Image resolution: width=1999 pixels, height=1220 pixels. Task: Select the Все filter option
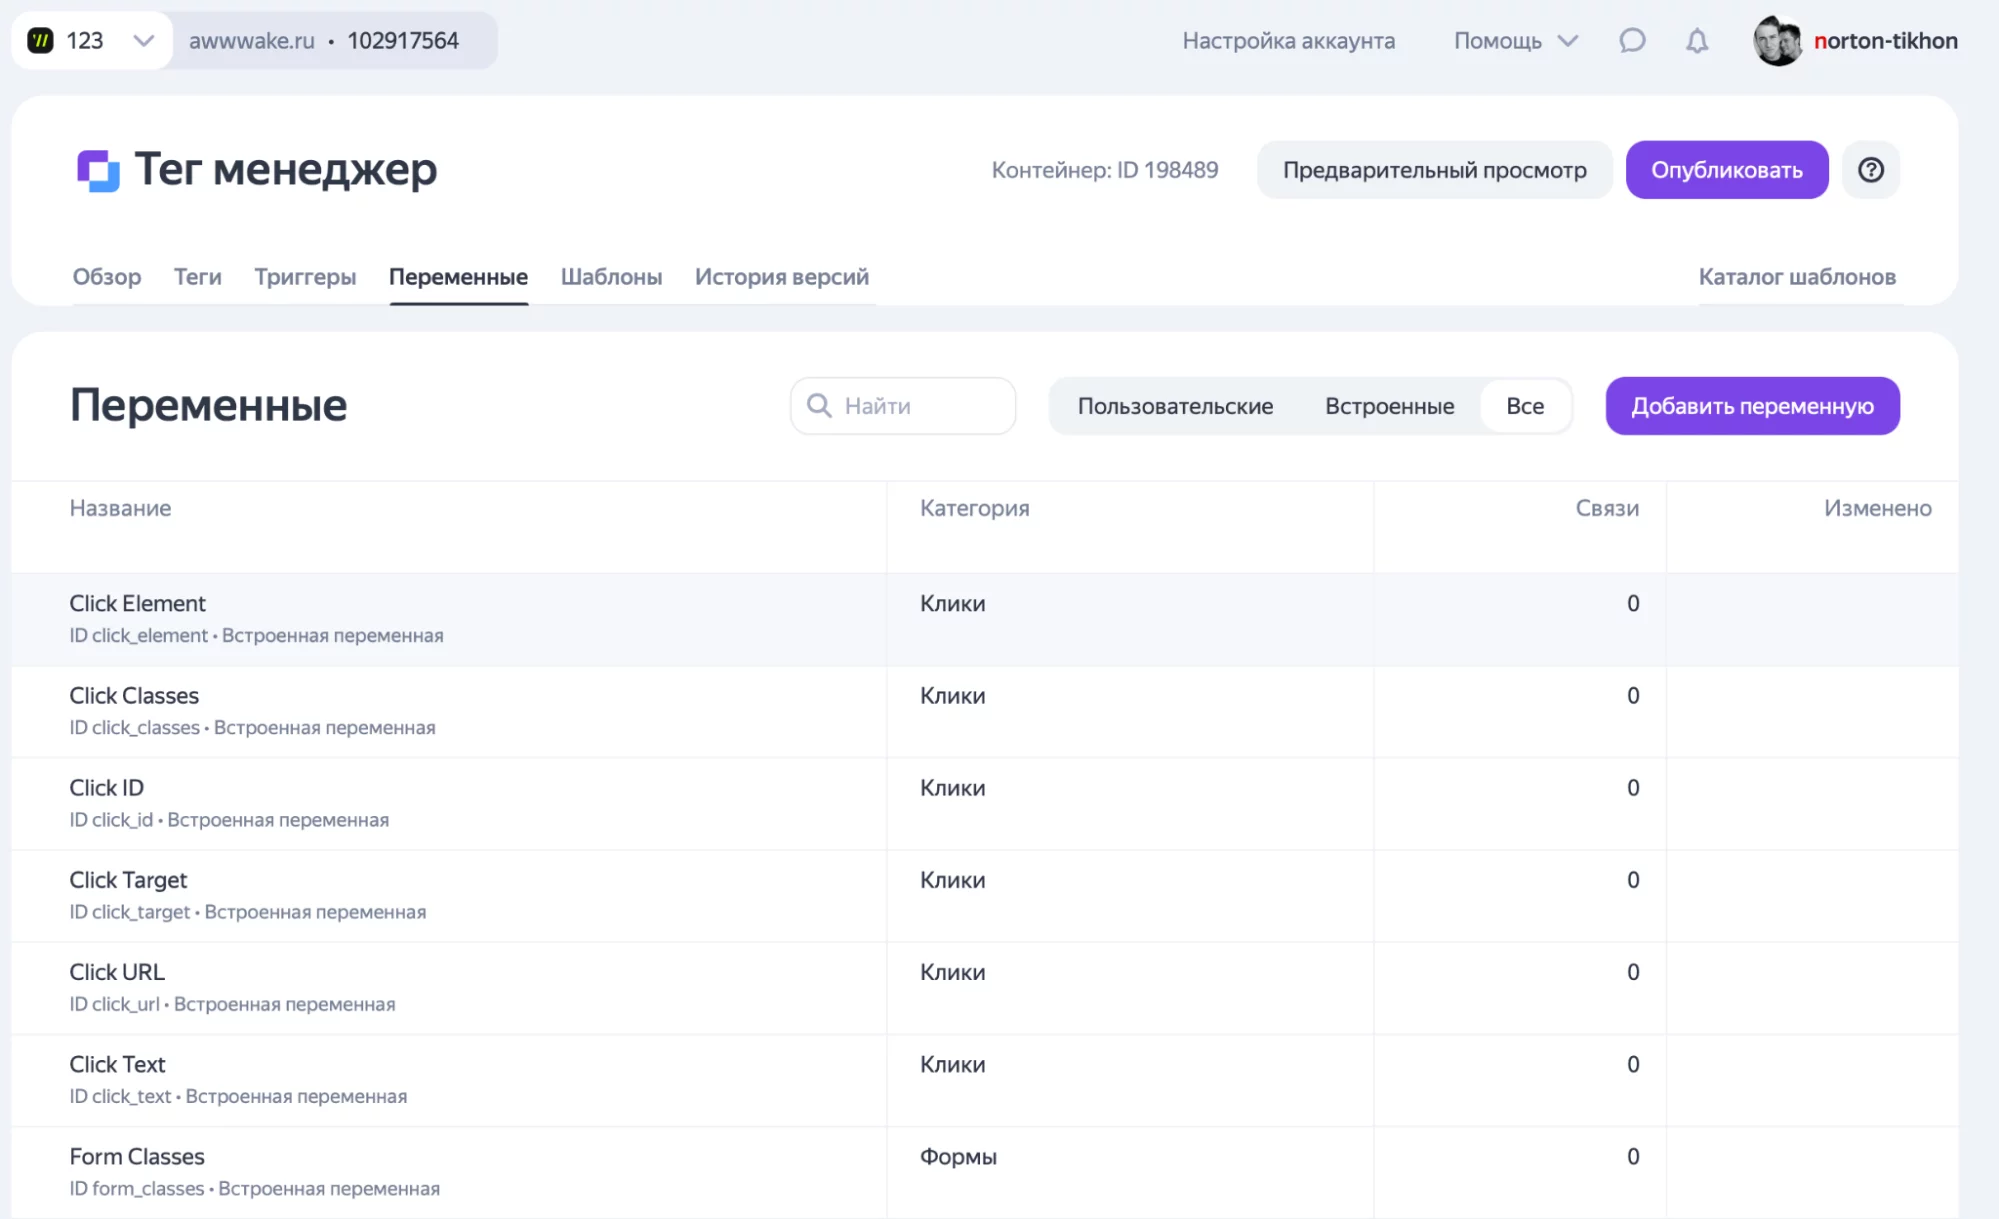tap(1524, 406)
